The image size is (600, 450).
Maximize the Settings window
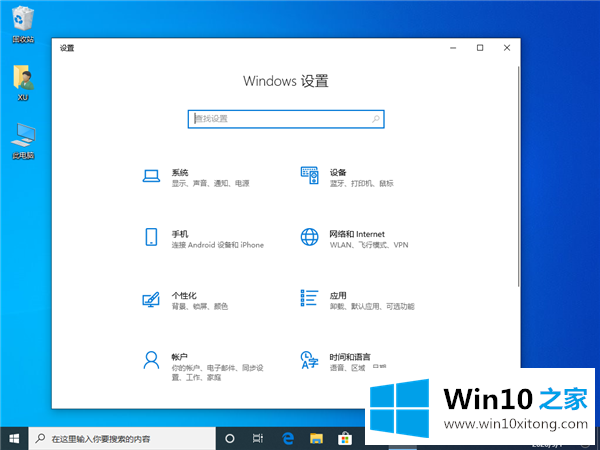coord(480,48)
